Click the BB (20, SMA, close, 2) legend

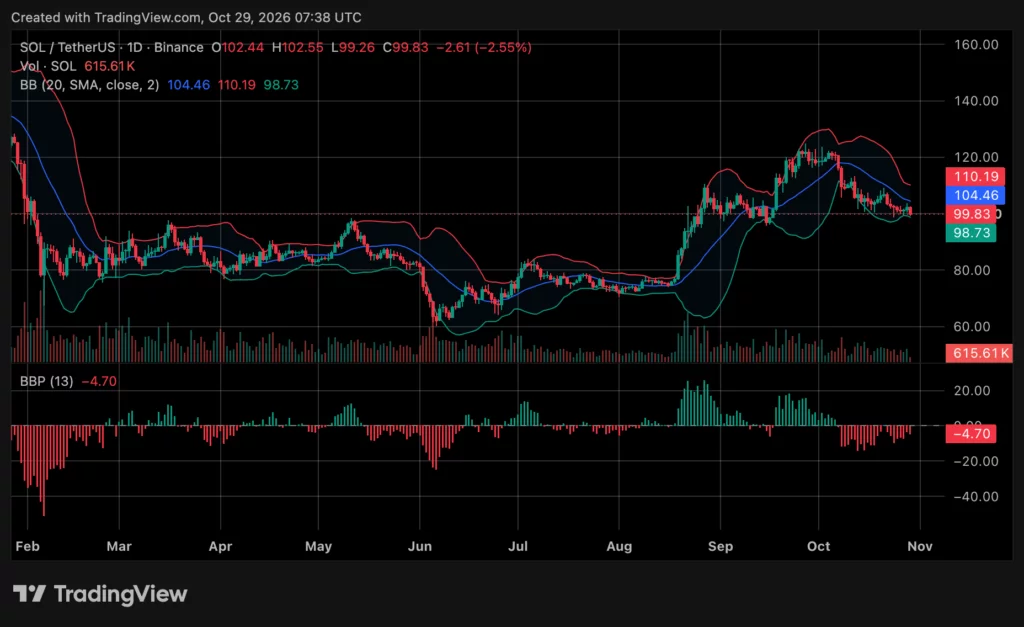(x=89, y=85)
